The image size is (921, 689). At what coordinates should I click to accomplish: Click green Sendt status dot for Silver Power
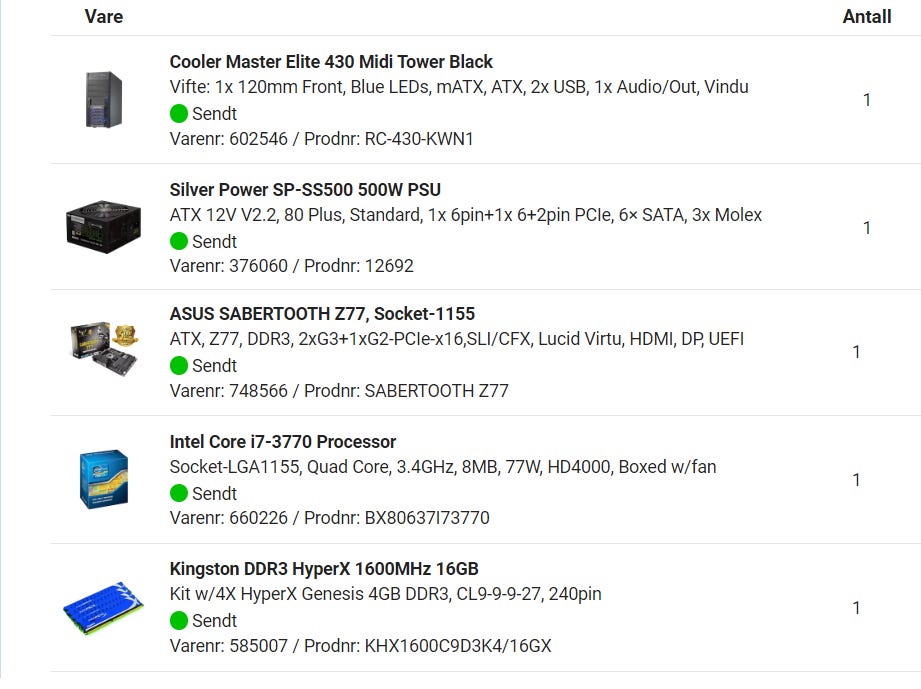point(179,241)
